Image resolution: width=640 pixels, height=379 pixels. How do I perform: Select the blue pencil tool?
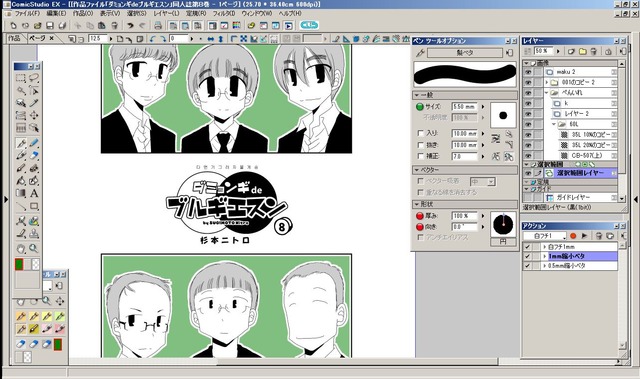click(x=34, y=143)
